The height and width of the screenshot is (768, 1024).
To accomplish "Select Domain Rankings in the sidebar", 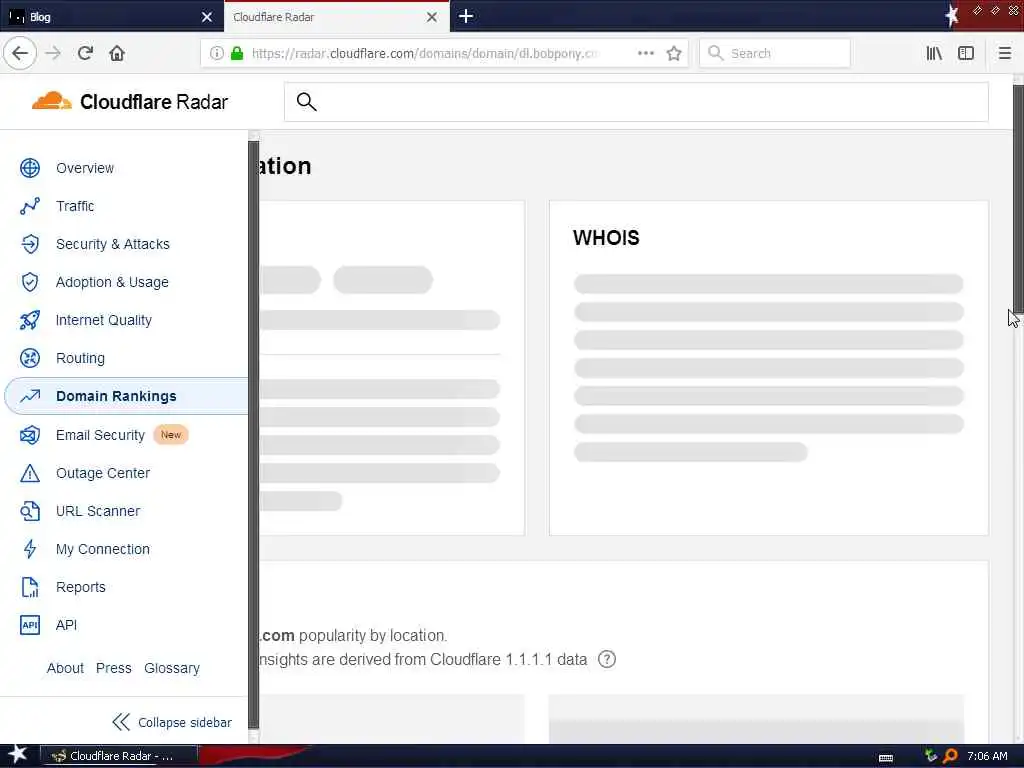I will (x=127, y=396).
